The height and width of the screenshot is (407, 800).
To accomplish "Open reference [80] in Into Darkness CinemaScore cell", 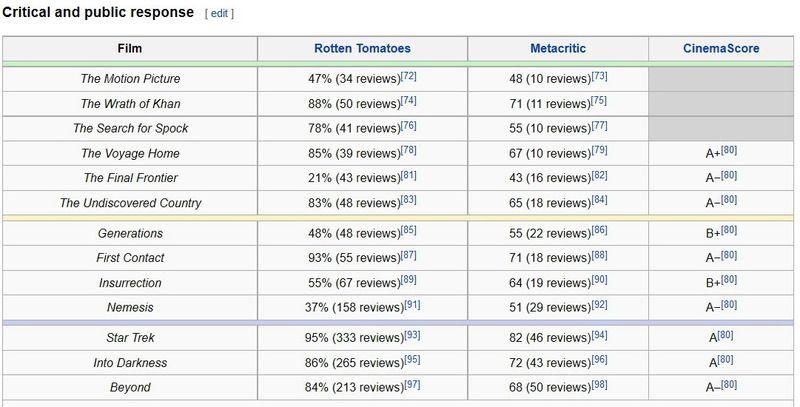I will pyautogui.click(x=726, y=360).
